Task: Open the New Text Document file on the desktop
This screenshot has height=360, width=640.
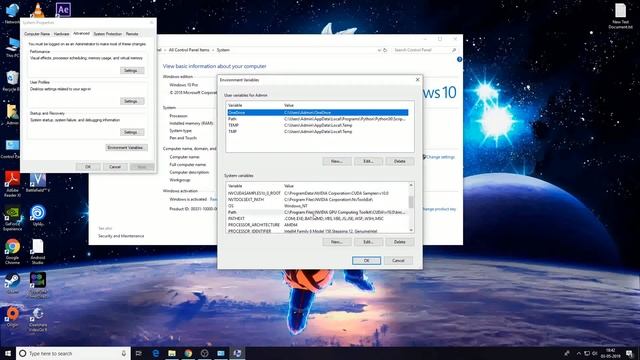Action: tap(620, 16)
